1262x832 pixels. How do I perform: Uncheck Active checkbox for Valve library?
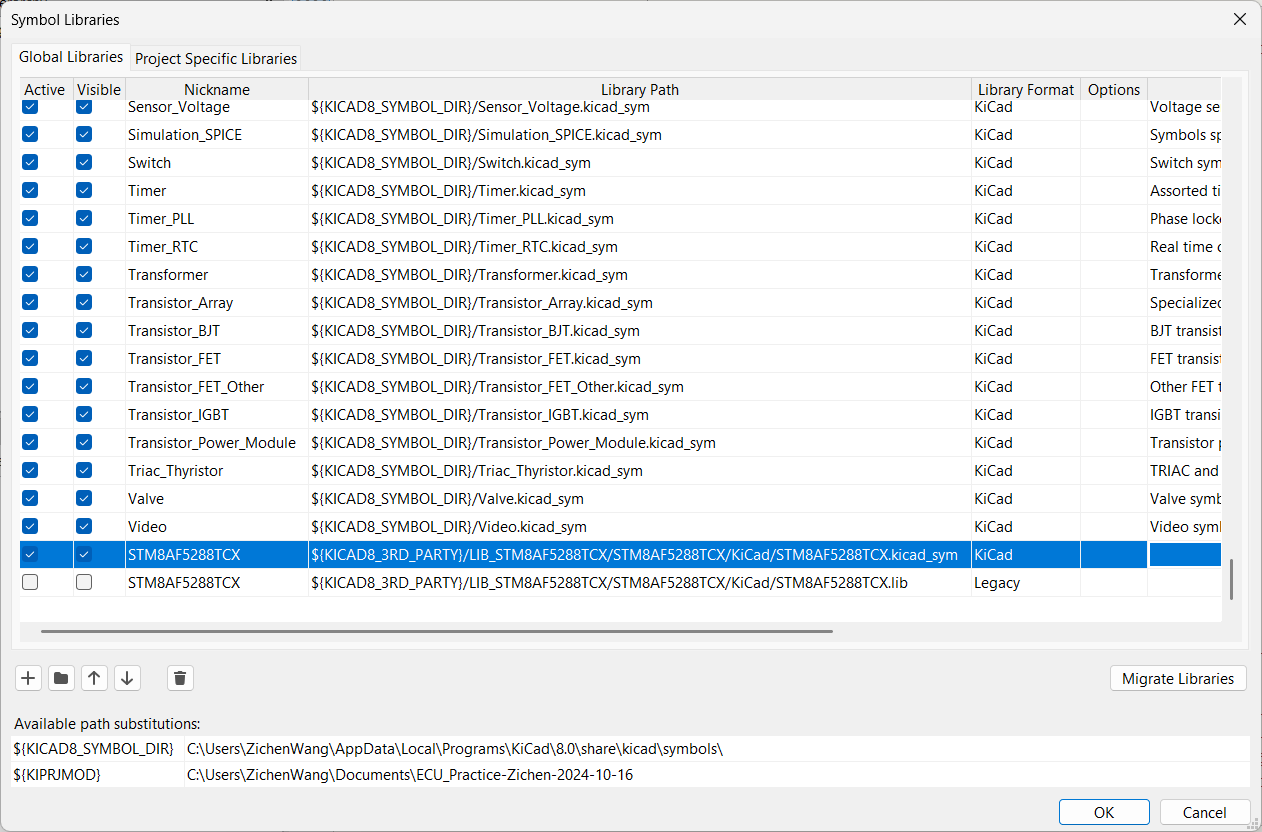click(30, 498)
